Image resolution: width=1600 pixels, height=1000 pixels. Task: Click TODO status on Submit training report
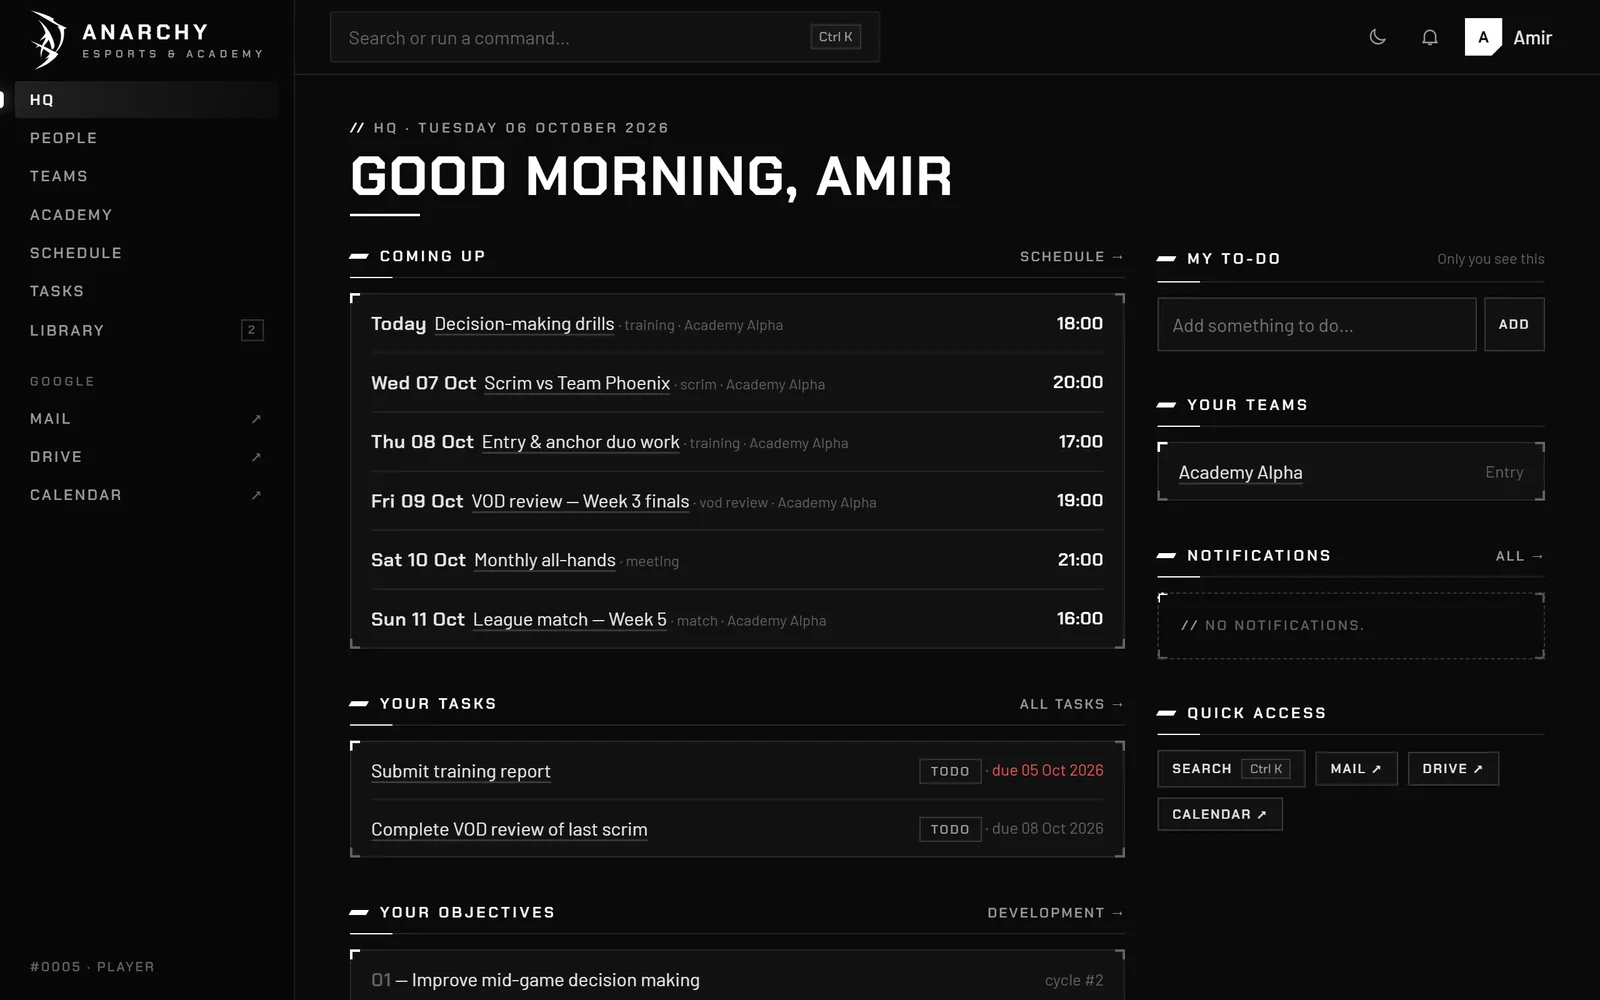click(950, 771)
